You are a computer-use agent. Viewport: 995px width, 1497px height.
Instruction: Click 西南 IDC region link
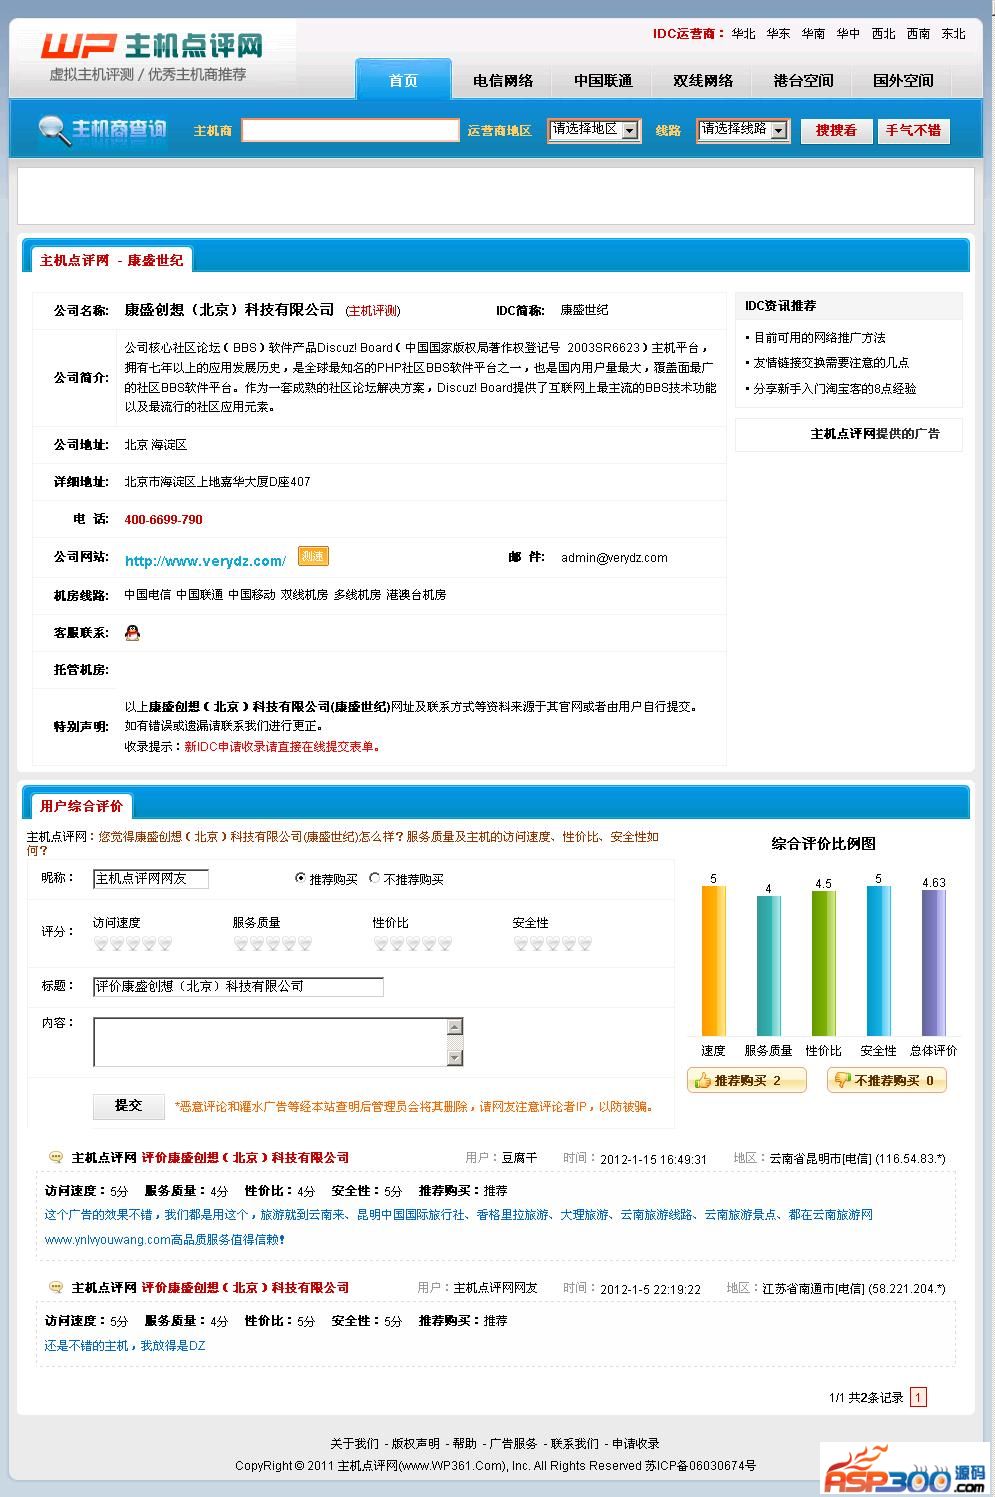tap(918, 34)
